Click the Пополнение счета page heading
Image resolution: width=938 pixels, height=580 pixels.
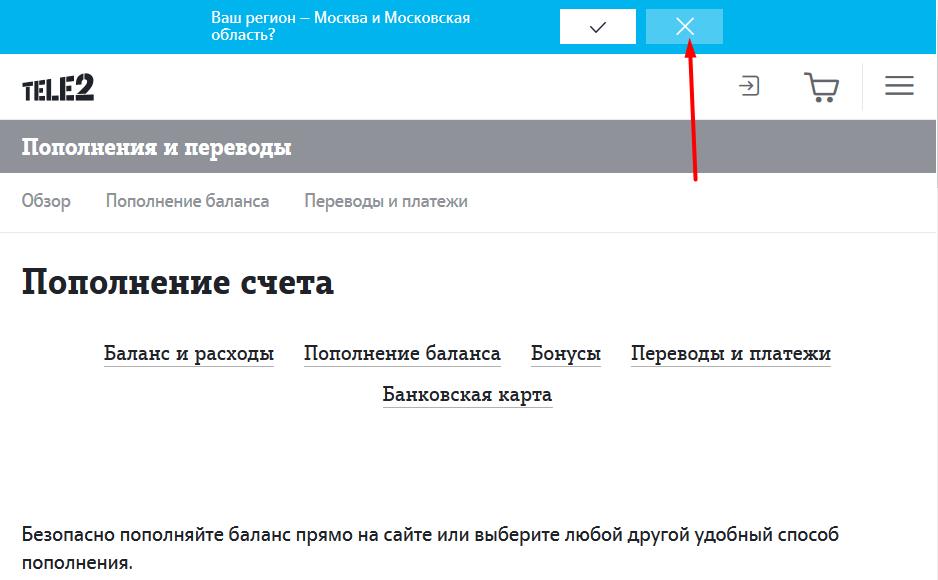[178, 282]
